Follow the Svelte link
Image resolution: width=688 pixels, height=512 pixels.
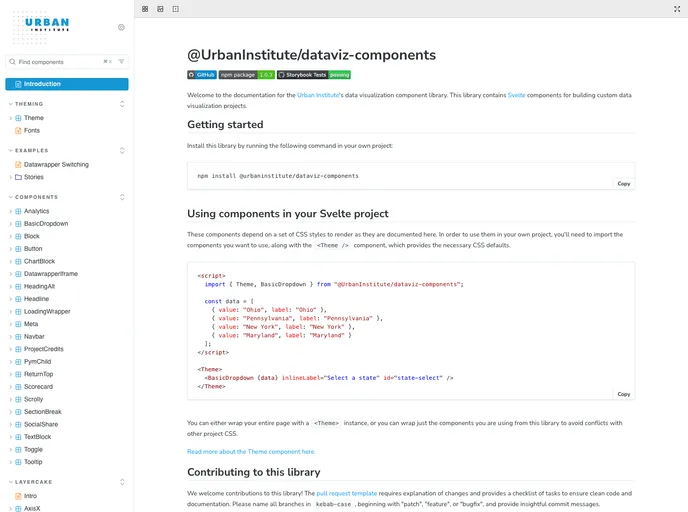[516, 95]
